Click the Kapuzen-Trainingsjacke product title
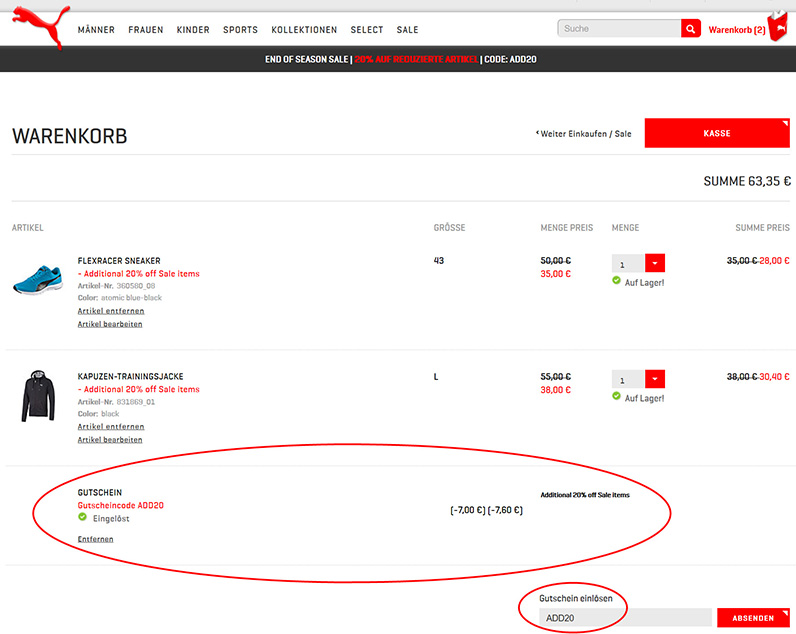 (130, 376)
